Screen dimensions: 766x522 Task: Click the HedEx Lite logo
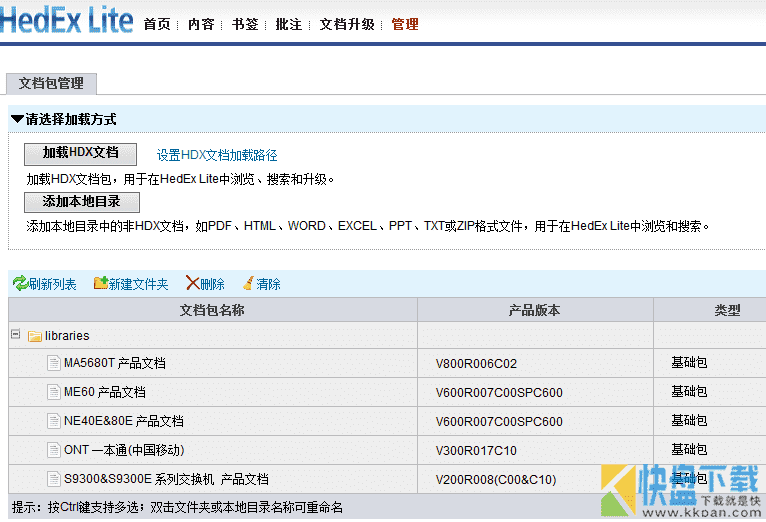[x=66, y=20]
